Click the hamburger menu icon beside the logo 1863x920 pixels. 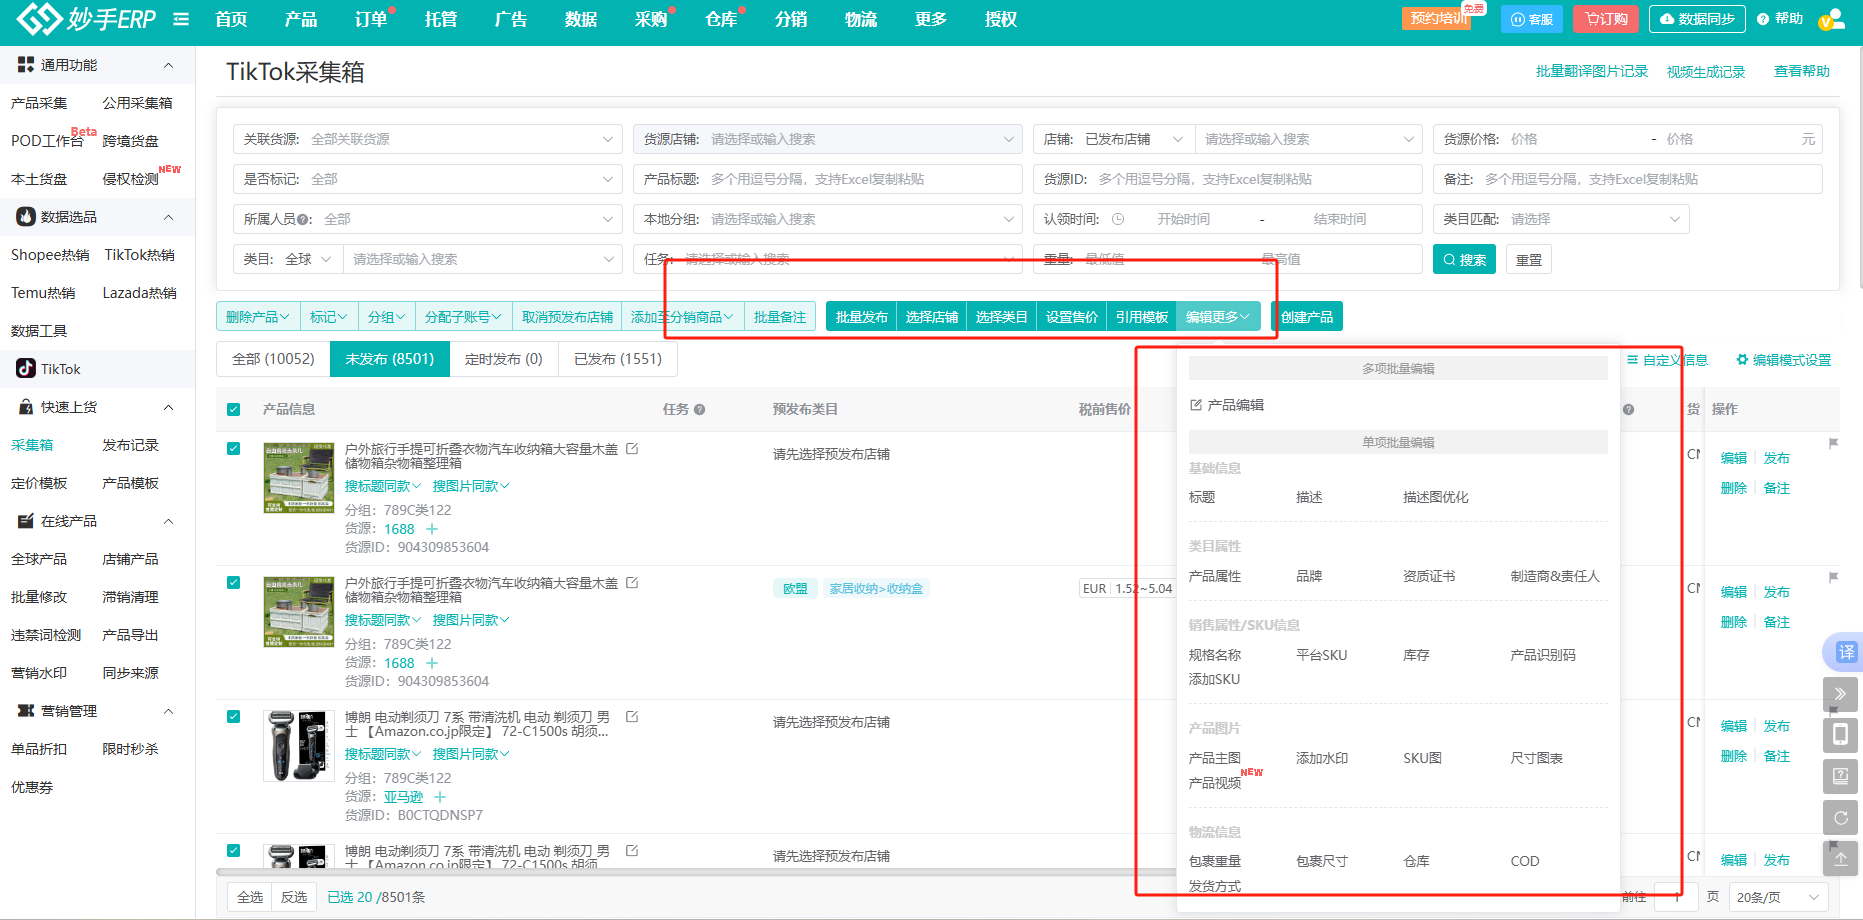coord(181,19)
